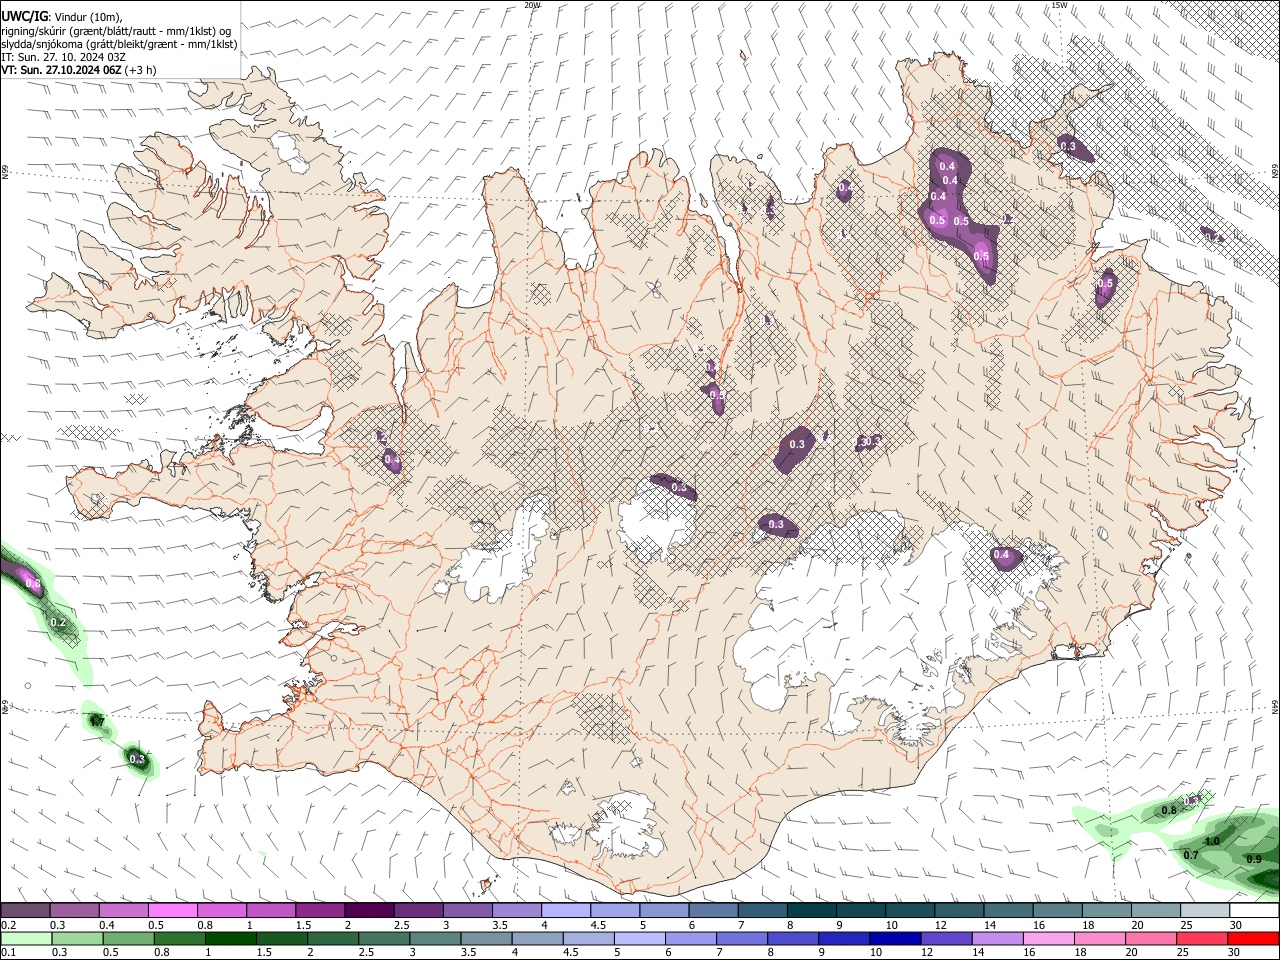Screen dimensions: 1280x960
Task: Click the bright red swatch after 30
Action: click(x=1253, y=939)
